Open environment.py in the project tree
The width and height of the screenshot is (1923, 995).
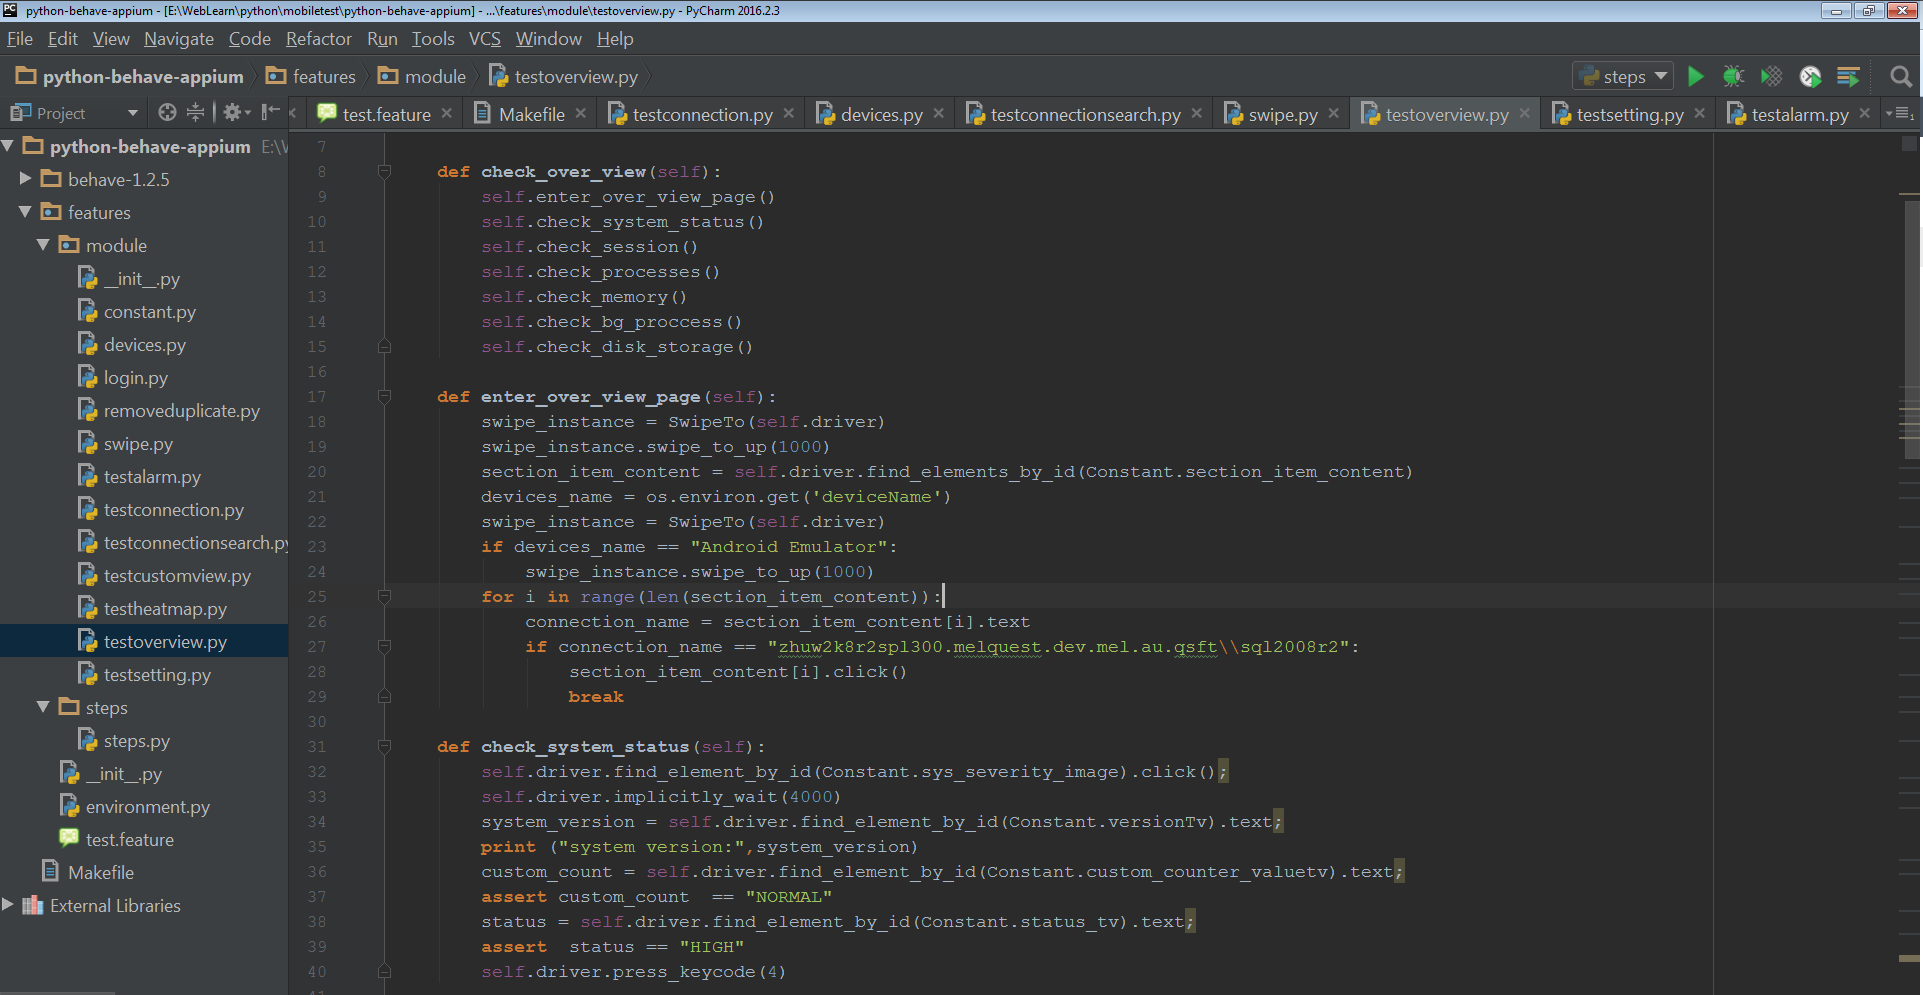coord(147,806)
